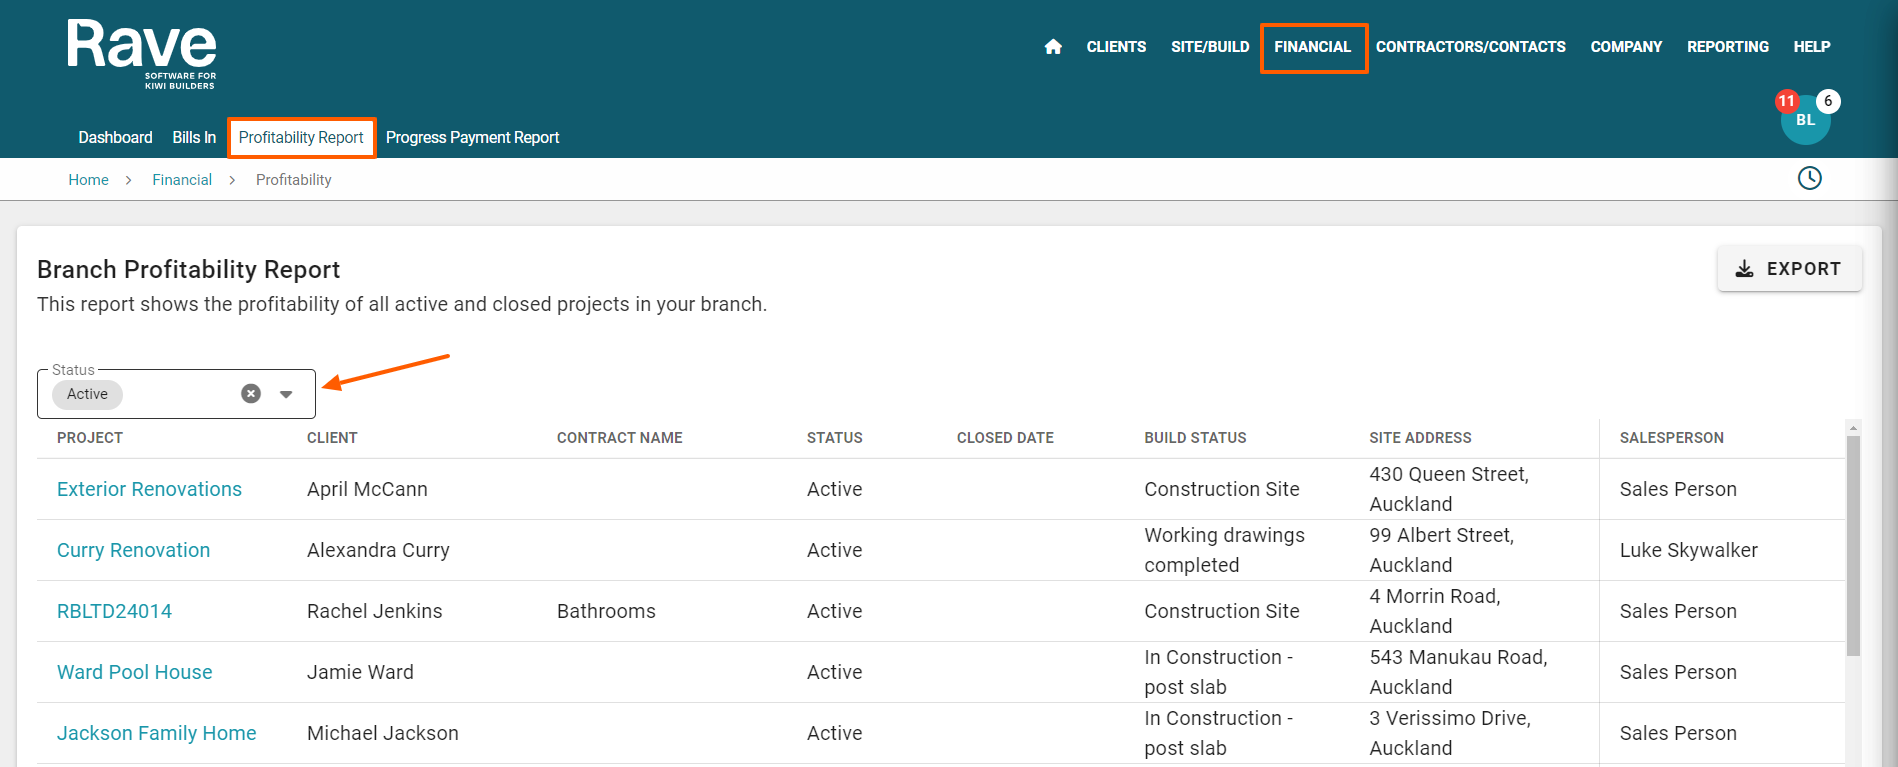The height and width of the screenshot is (767, 1898).
Task: Export the profitability report
Action: point(1789,269)
